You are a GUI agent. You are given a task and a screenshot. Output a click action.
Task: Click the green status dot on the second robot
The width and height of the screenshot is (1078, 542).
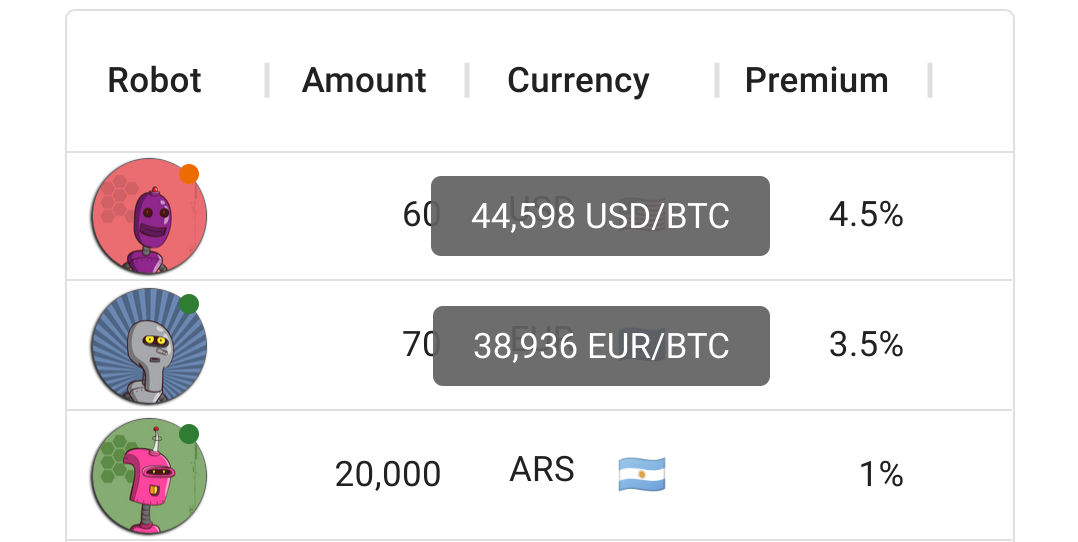coord(189,304)
